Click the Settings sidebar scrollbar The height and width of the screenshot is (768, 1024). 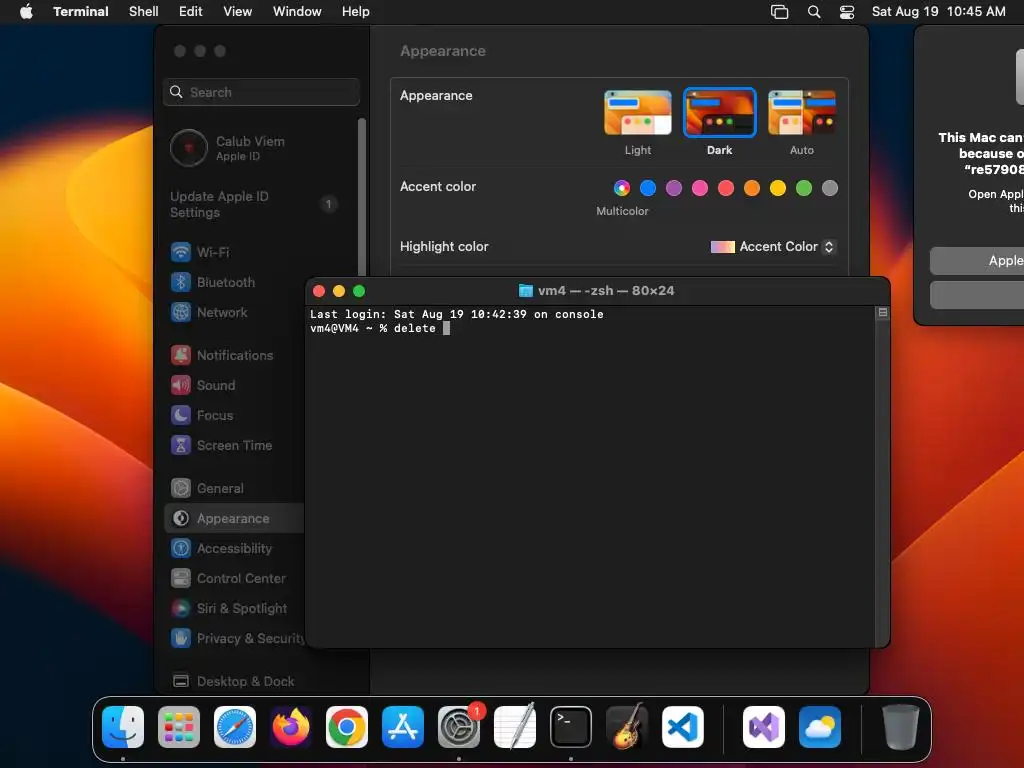[361, 196]
